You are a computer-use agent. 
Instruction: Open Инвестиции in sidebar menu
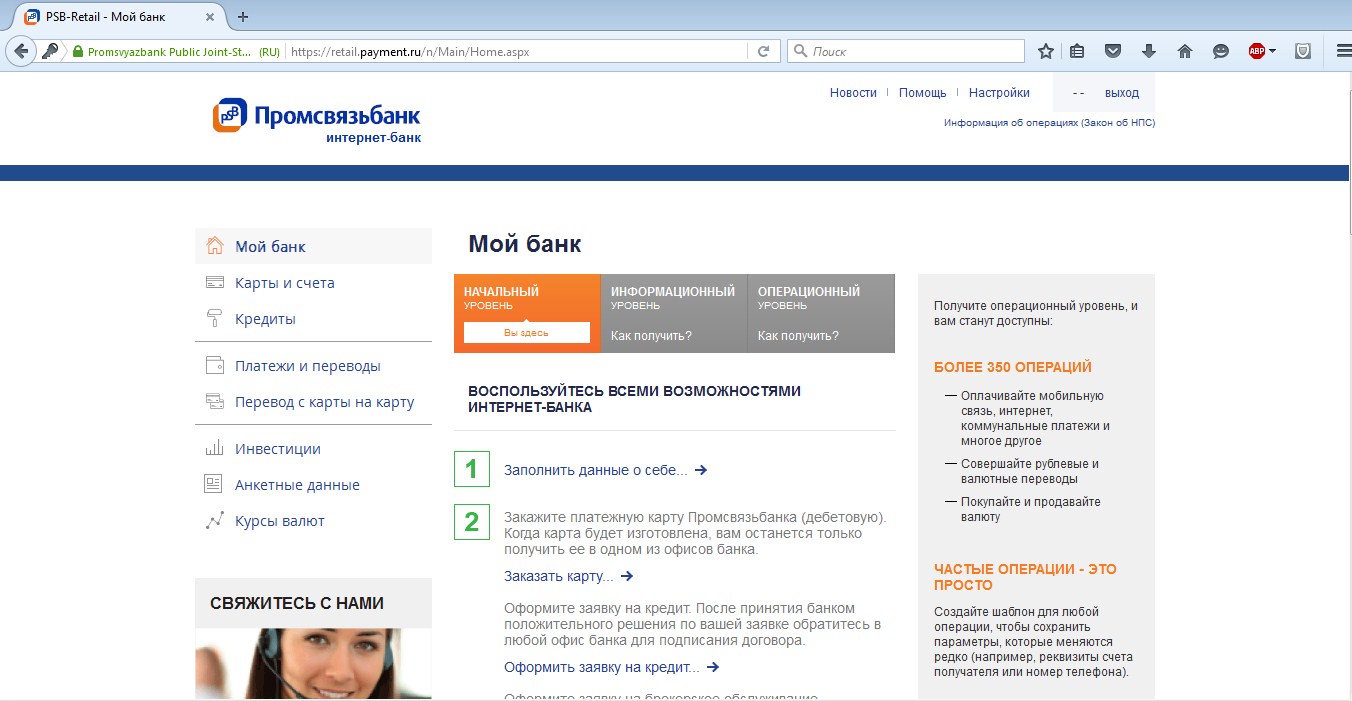pos(278,449)
